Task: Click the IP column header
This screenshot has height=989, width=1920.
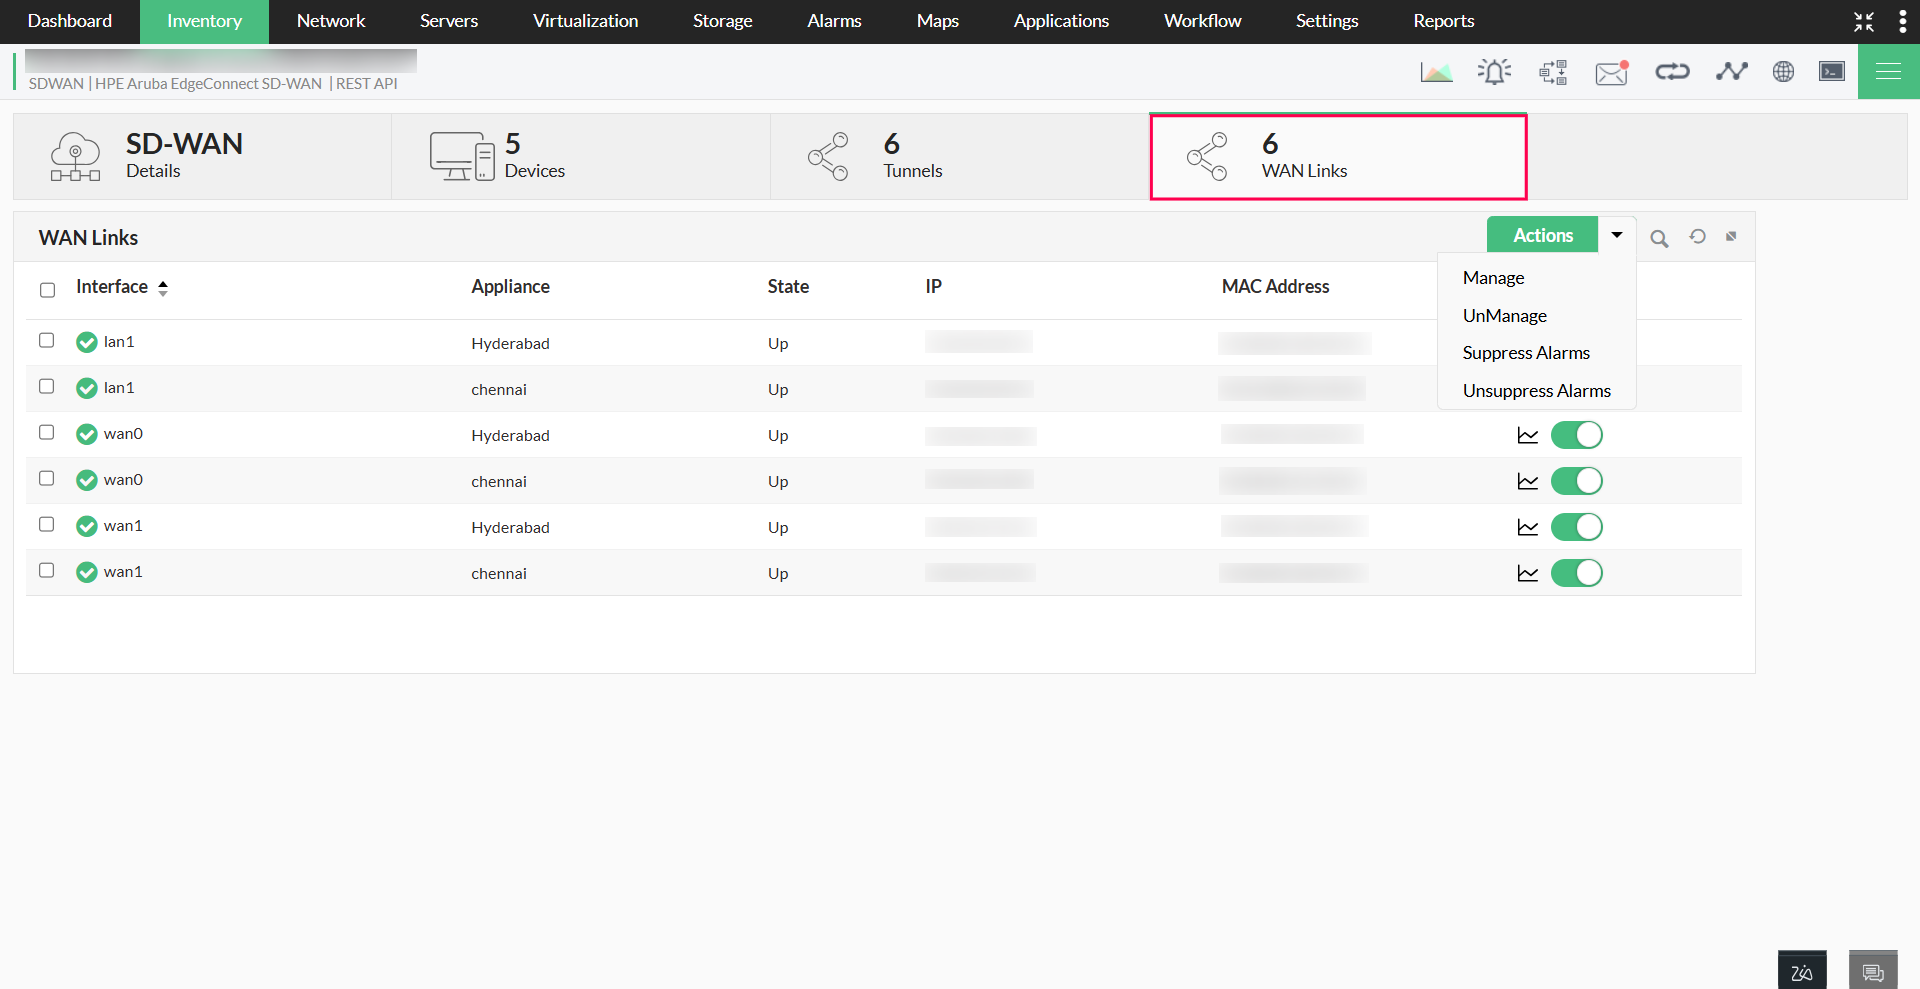Action: click(x=934, y=287)
